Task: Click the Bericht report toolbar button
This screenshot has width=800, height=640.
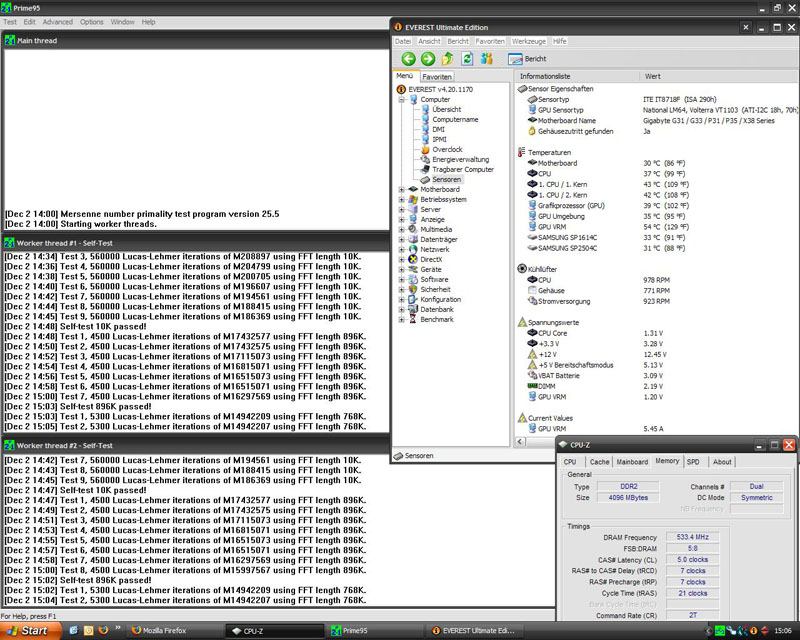Action: pos(527,59)
